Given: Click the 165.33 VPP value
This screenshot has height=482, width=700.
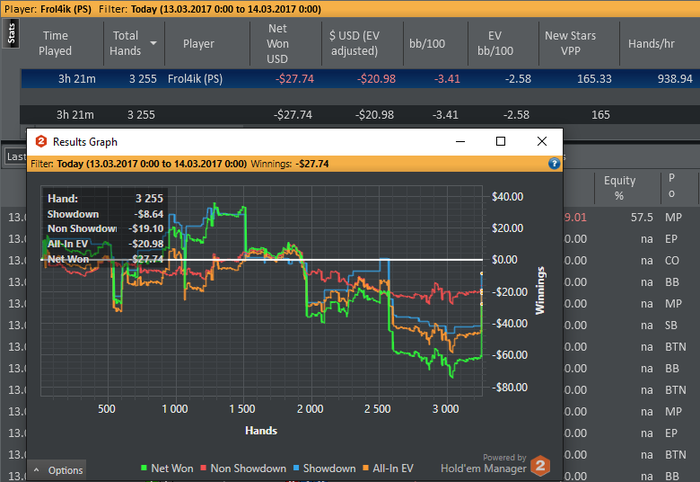Looking at the screenshot, I should pyautogui.click(x=594, y=79).
